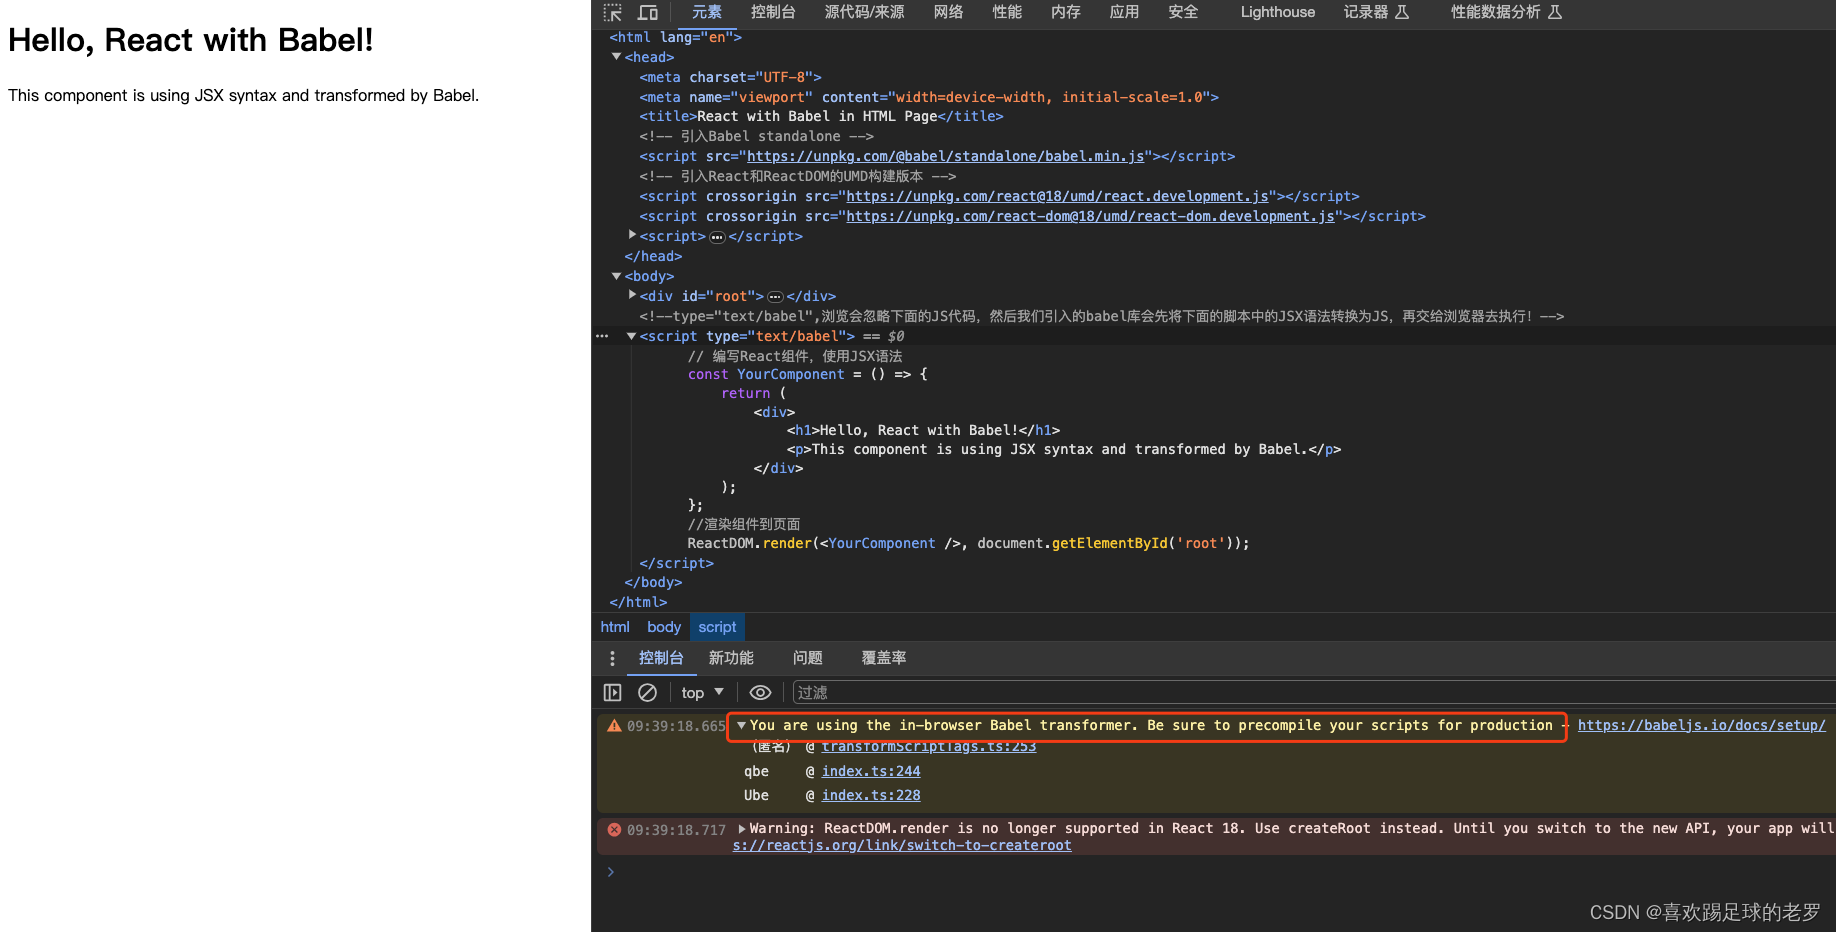The width and height of the screenshot is (1836, 932).
Task: Expand the div id root node
Action: pos(632,295)
